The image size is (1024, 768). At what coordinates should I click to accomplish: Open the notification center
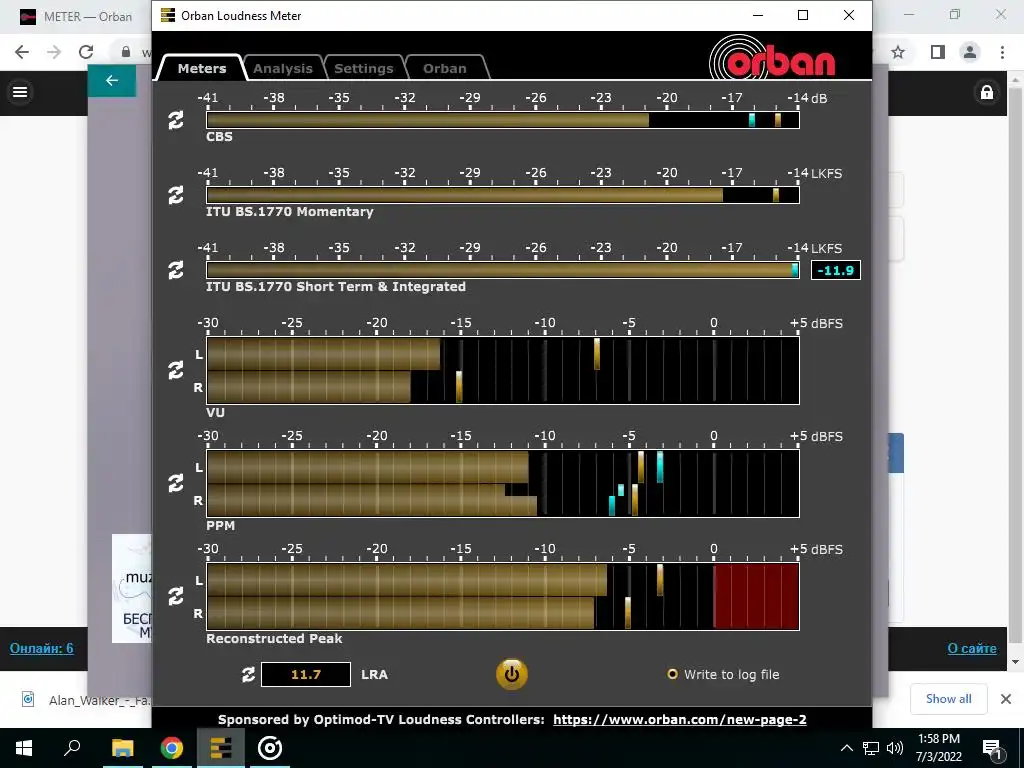[x=993, y=748]
